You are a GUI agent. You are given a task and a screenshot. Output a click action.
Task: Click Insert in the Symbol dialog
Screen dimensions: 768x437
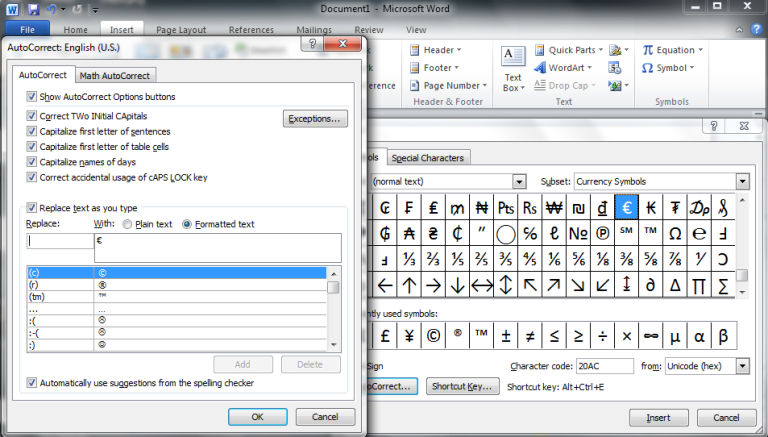click(659, 417)
